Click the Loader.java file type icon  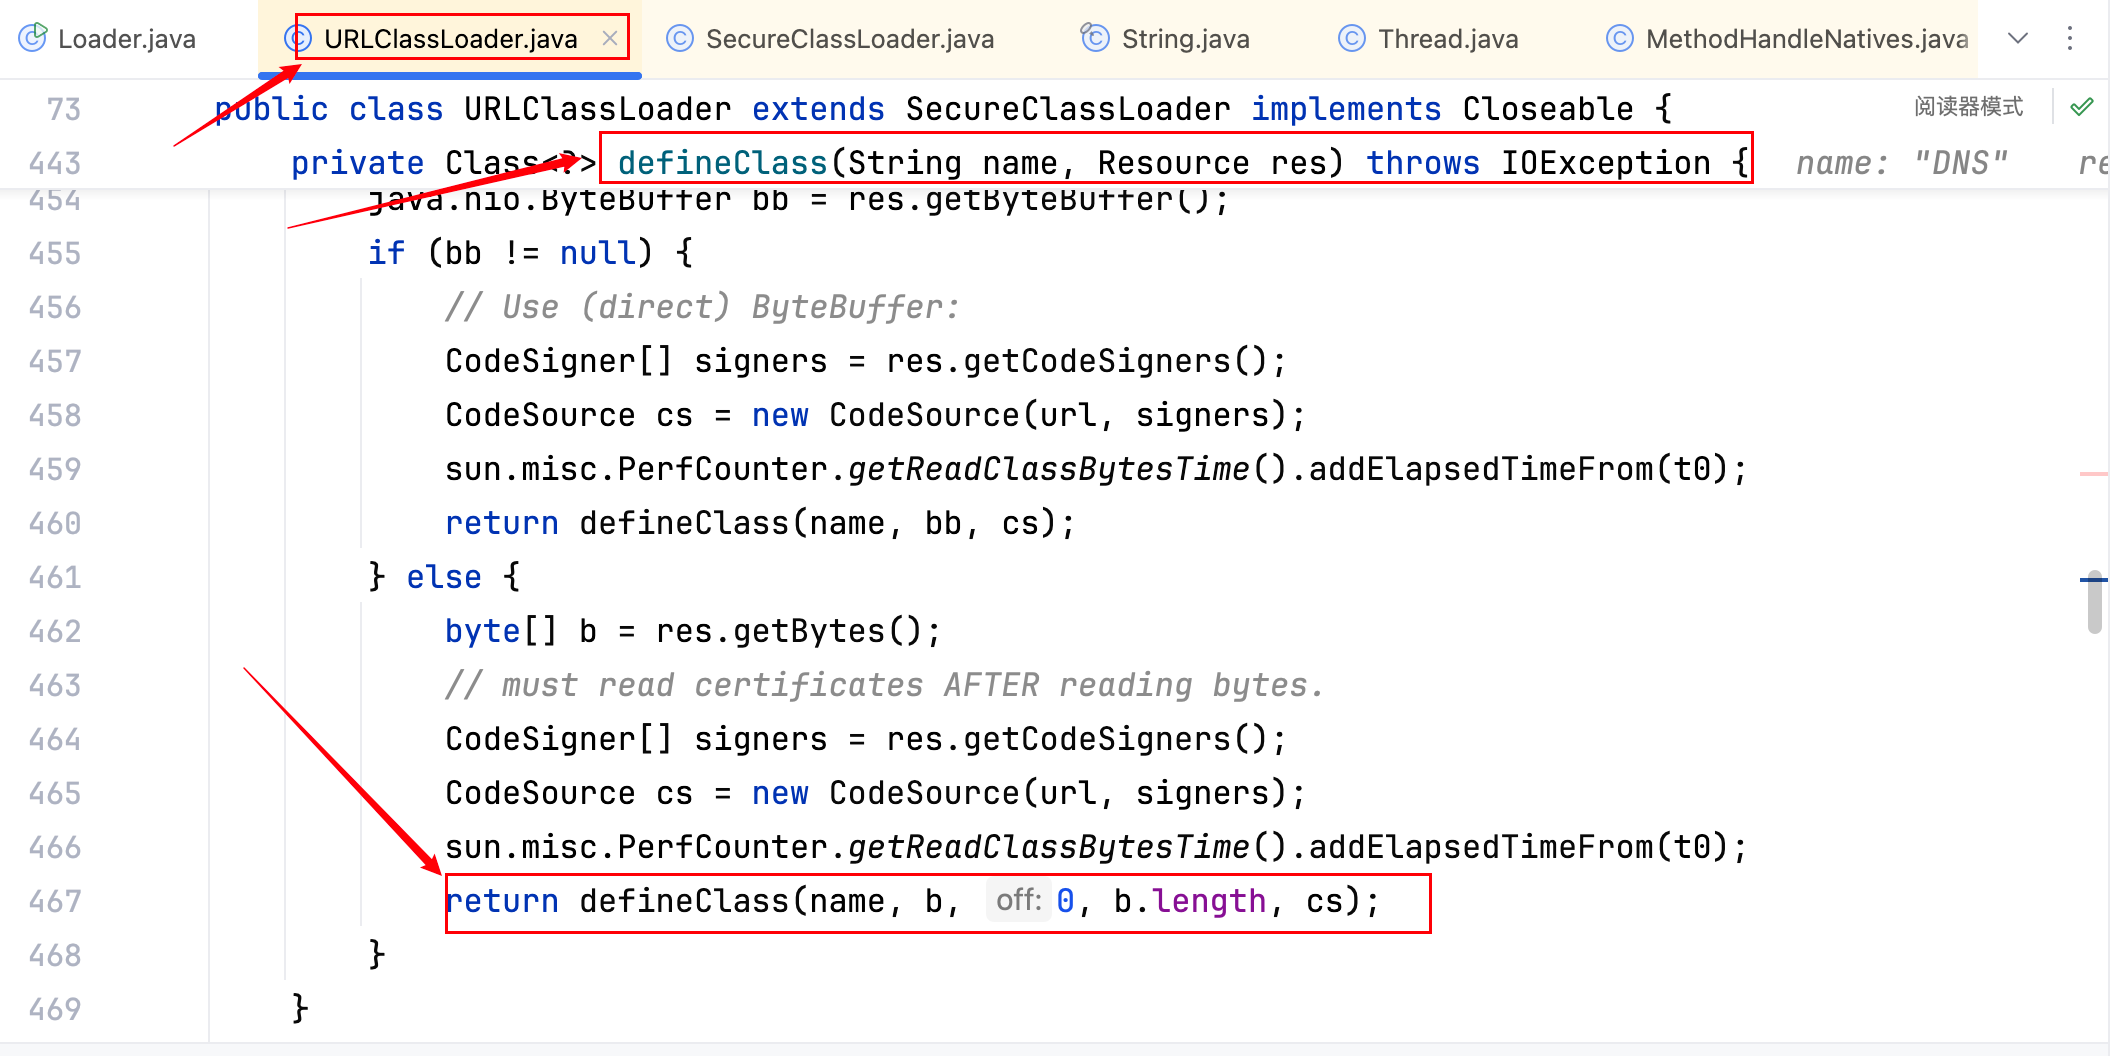33,38
